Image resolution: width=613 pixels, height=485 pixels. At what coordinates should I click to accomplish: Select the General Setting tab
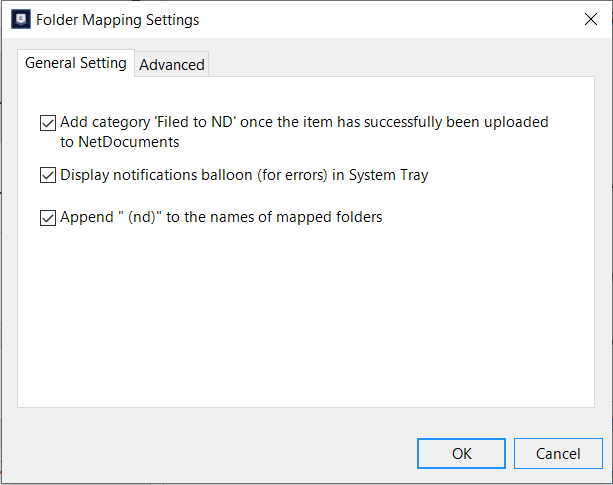76,63
